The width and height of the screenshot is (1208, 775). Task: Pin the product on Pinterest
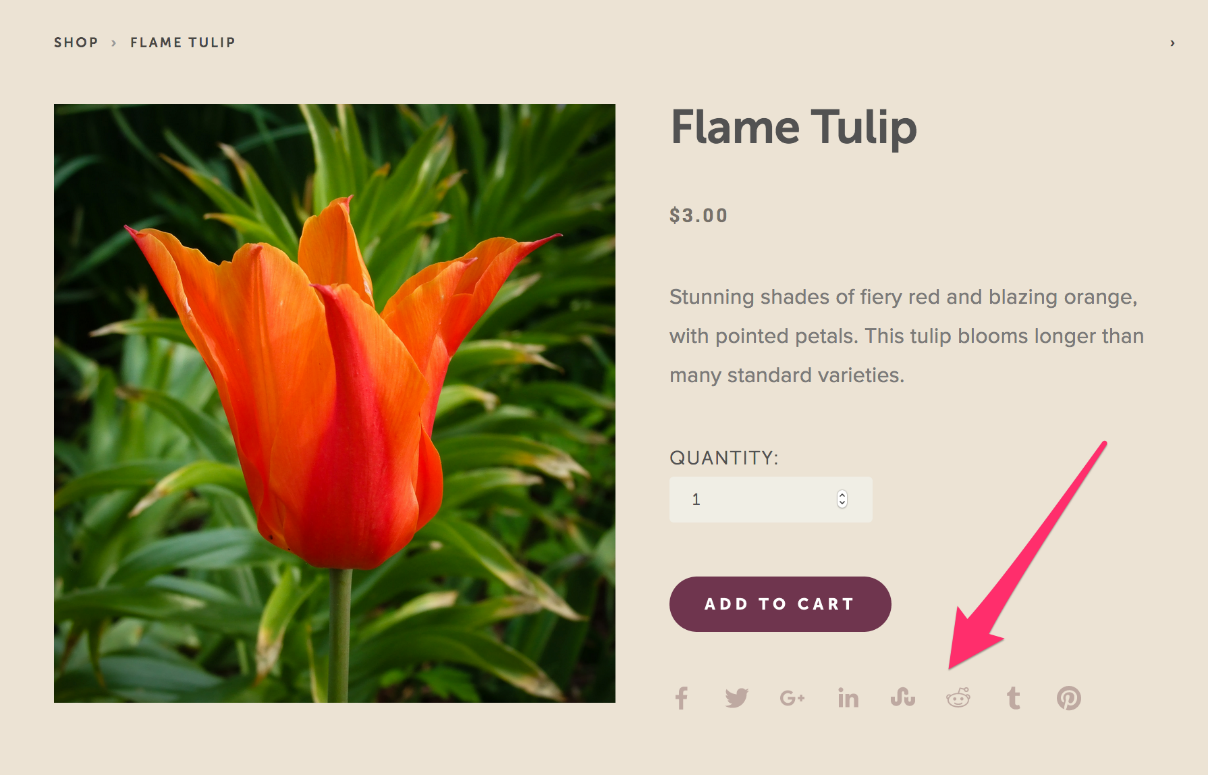(x=1069, y=698)
